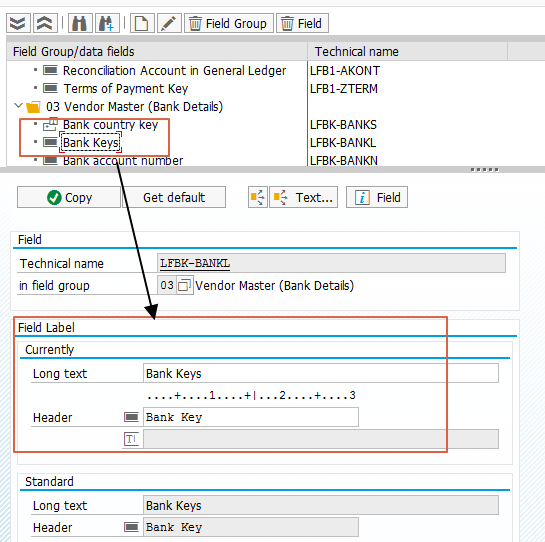The width and height of the screenshot is (545, 542).
Task: Select Bank country key tree row
Action: click(110, 124)
